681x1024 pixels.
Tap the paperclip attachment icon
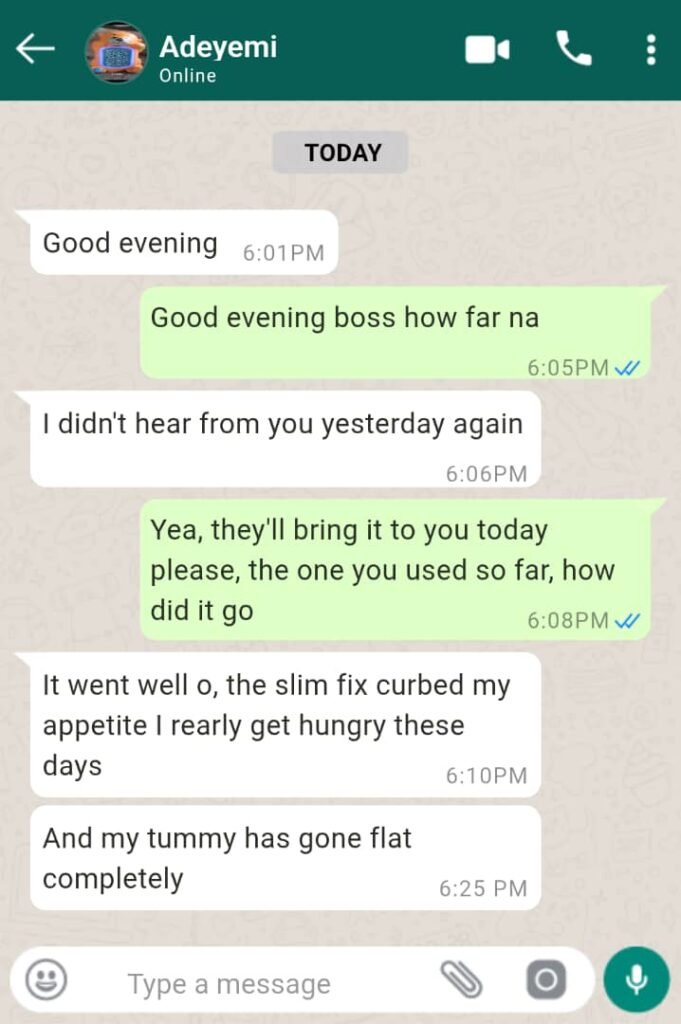tap(462, 980)
